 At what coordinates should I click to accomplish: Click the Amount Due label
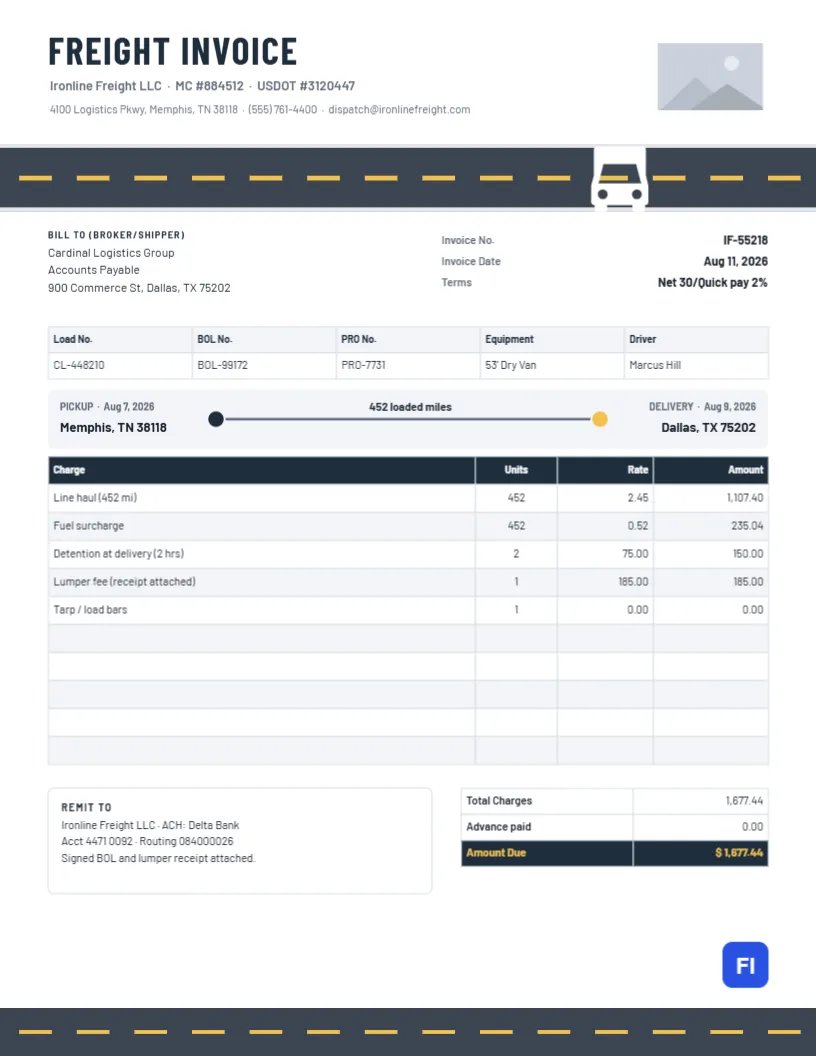click(496, 853)
